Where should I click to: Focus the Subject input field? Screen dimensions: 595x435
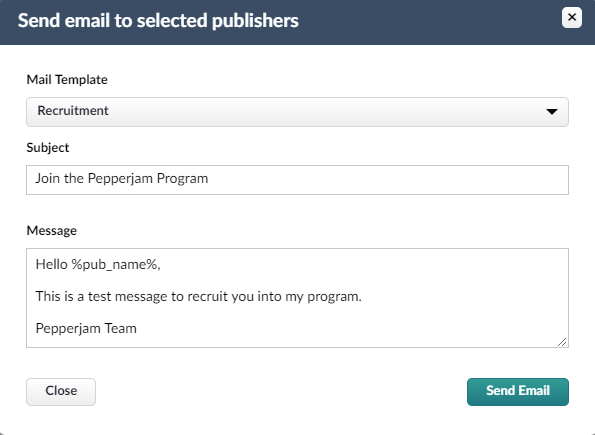[x=297, y=180]
